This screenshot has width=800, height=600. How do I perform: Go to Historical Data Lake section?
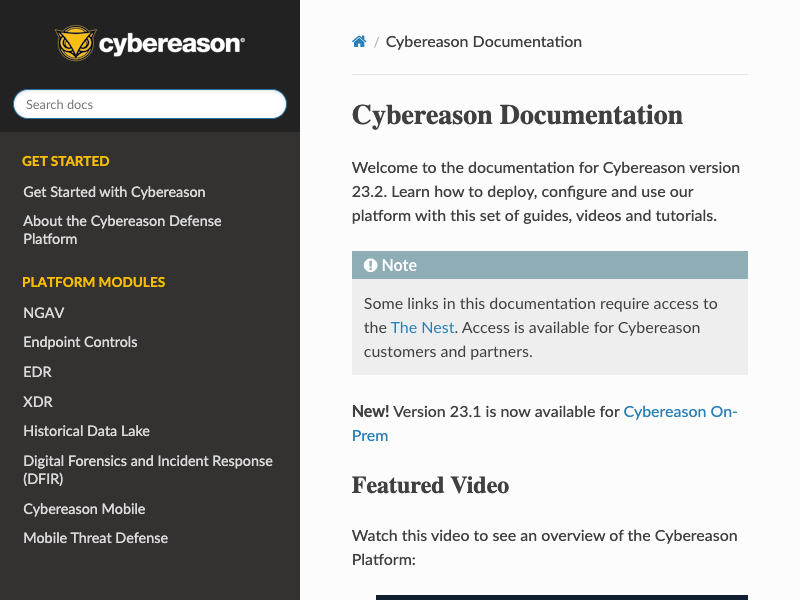86,431
